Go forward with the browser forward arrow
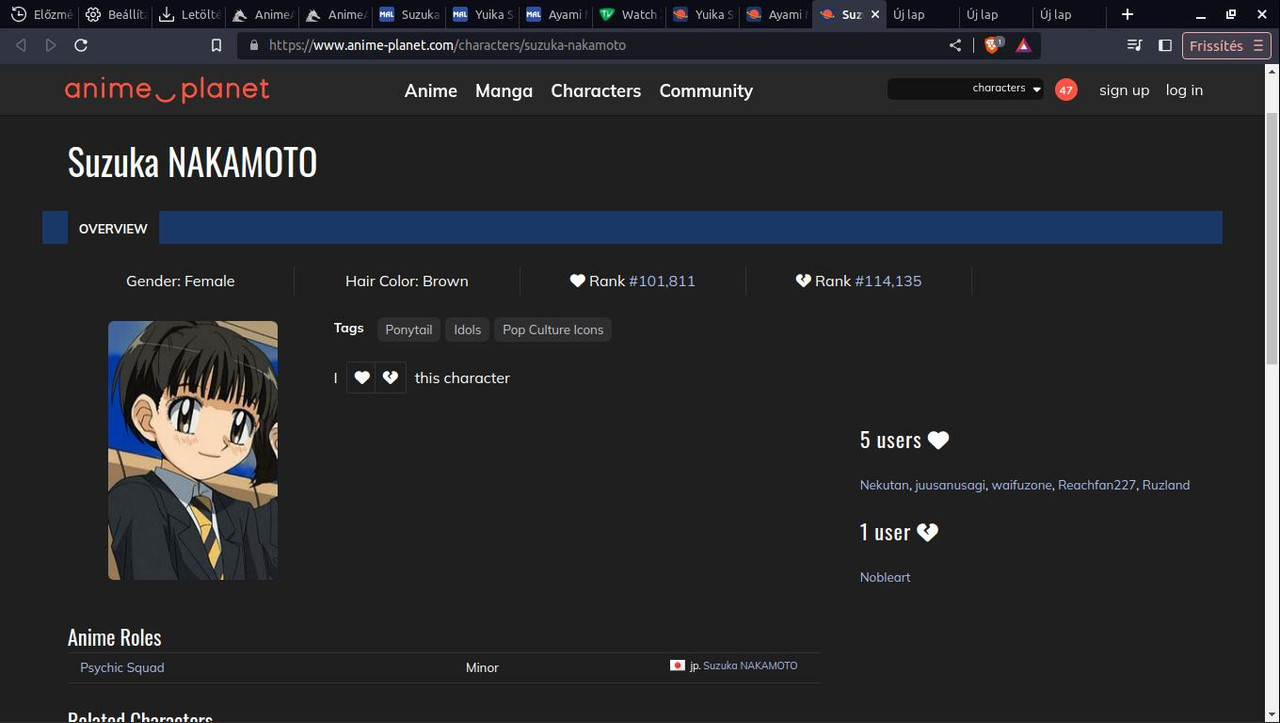1280x723 pixels. [x=51, y=45]
